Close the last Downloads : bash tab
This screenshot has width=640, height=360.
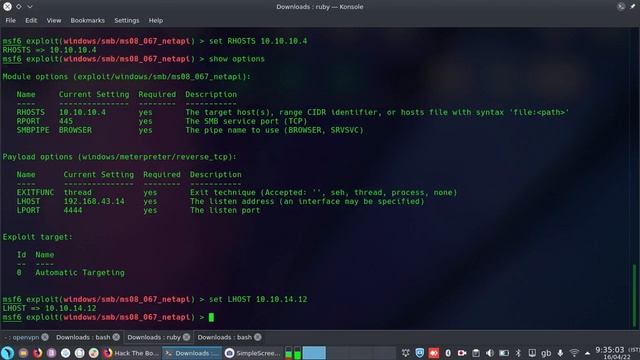tap(258, 337)
